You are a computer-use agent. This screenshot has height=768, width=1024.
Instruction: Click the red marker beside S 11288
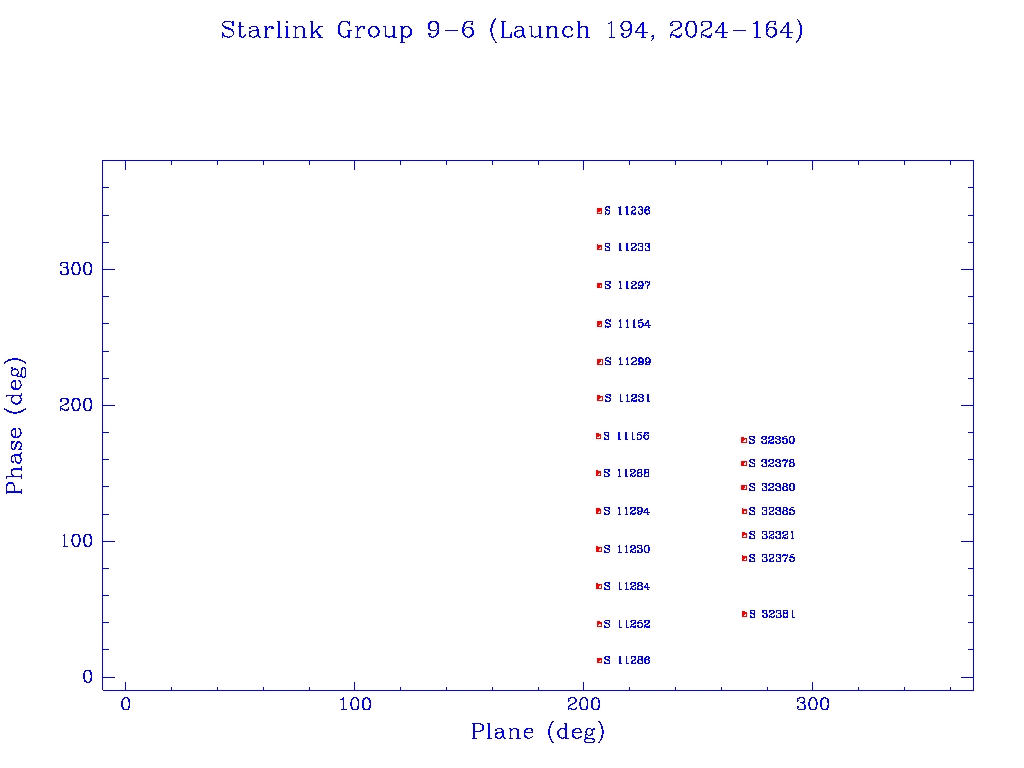coord(599,473)
